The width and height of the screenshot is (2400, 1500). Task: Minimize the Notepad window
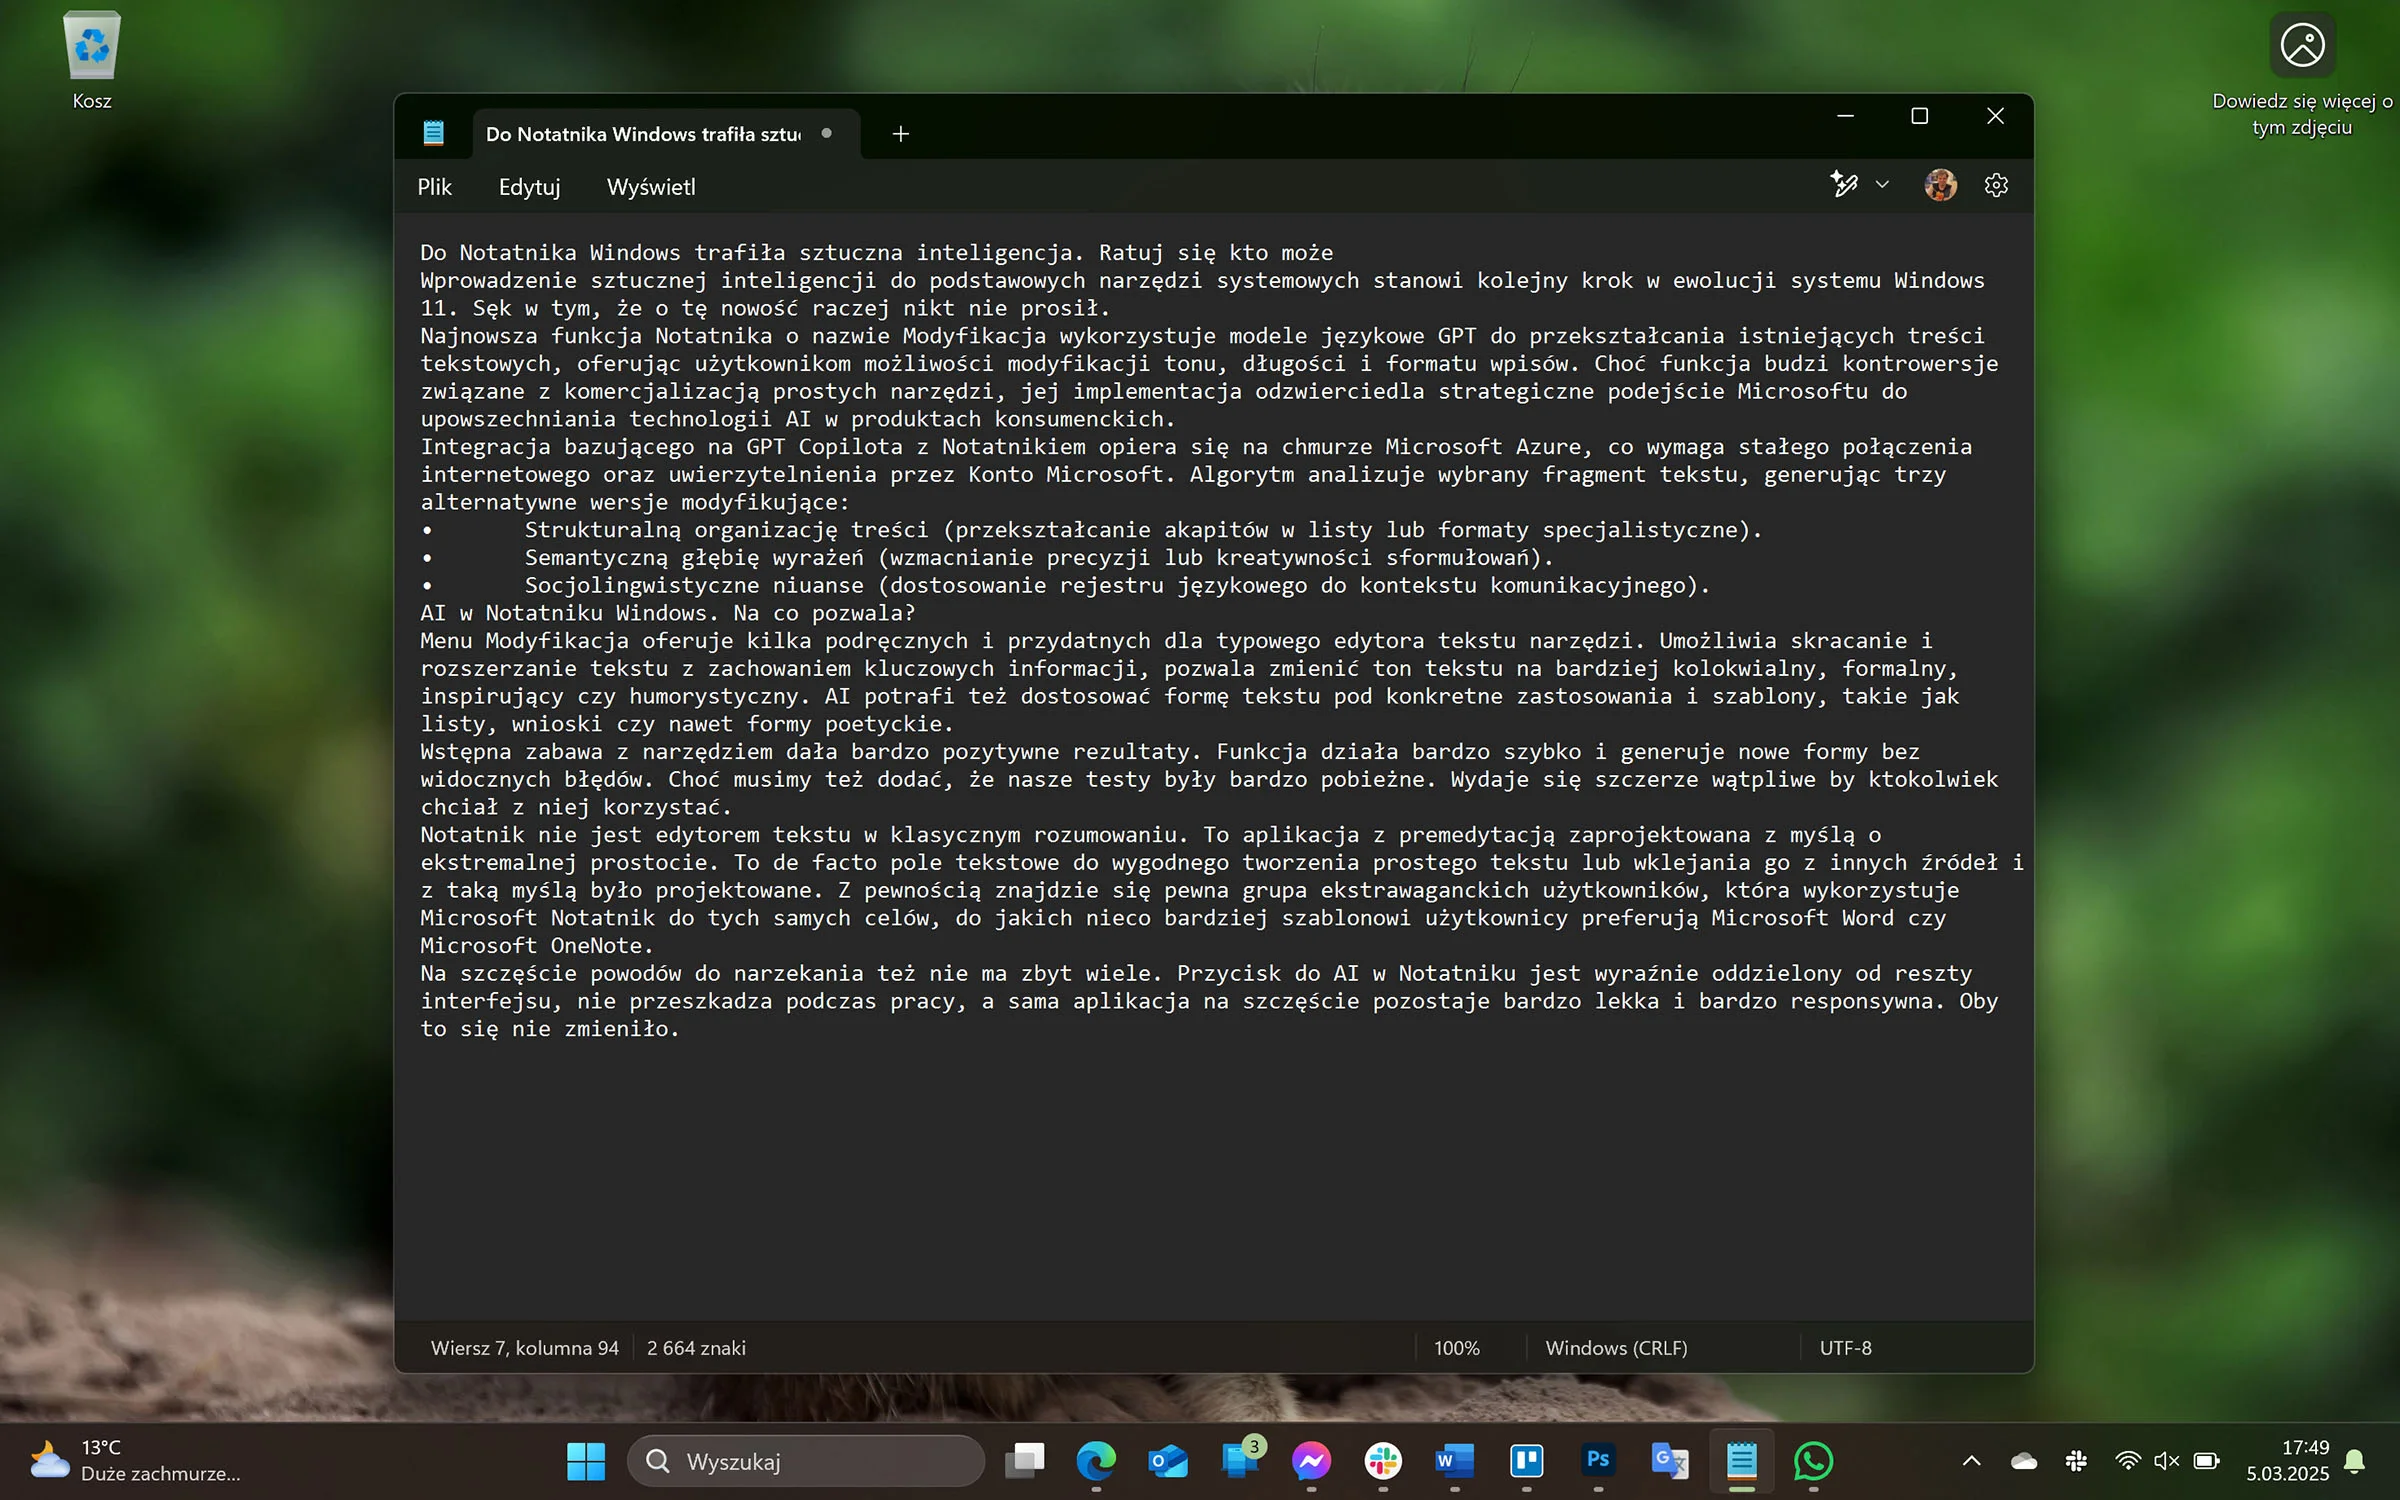pos(1845,116)
